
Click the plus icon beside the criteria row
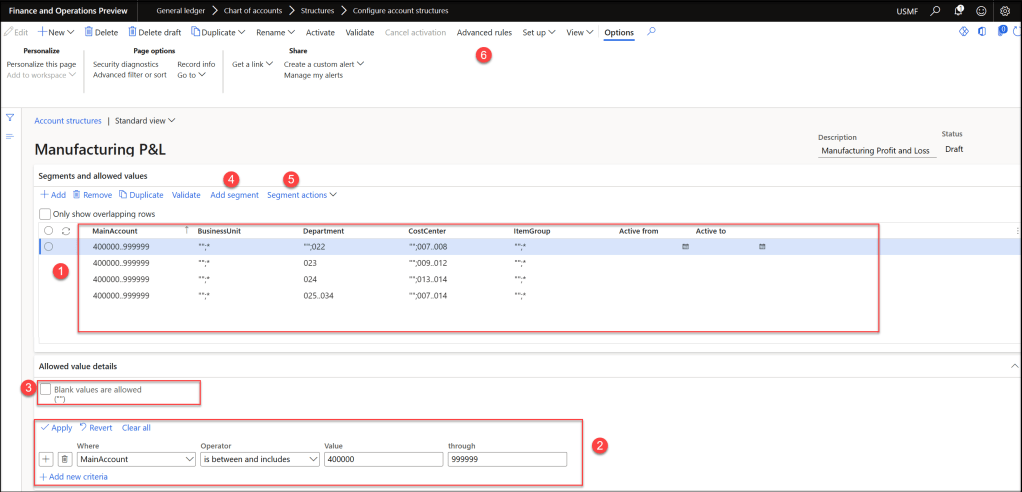46,459
